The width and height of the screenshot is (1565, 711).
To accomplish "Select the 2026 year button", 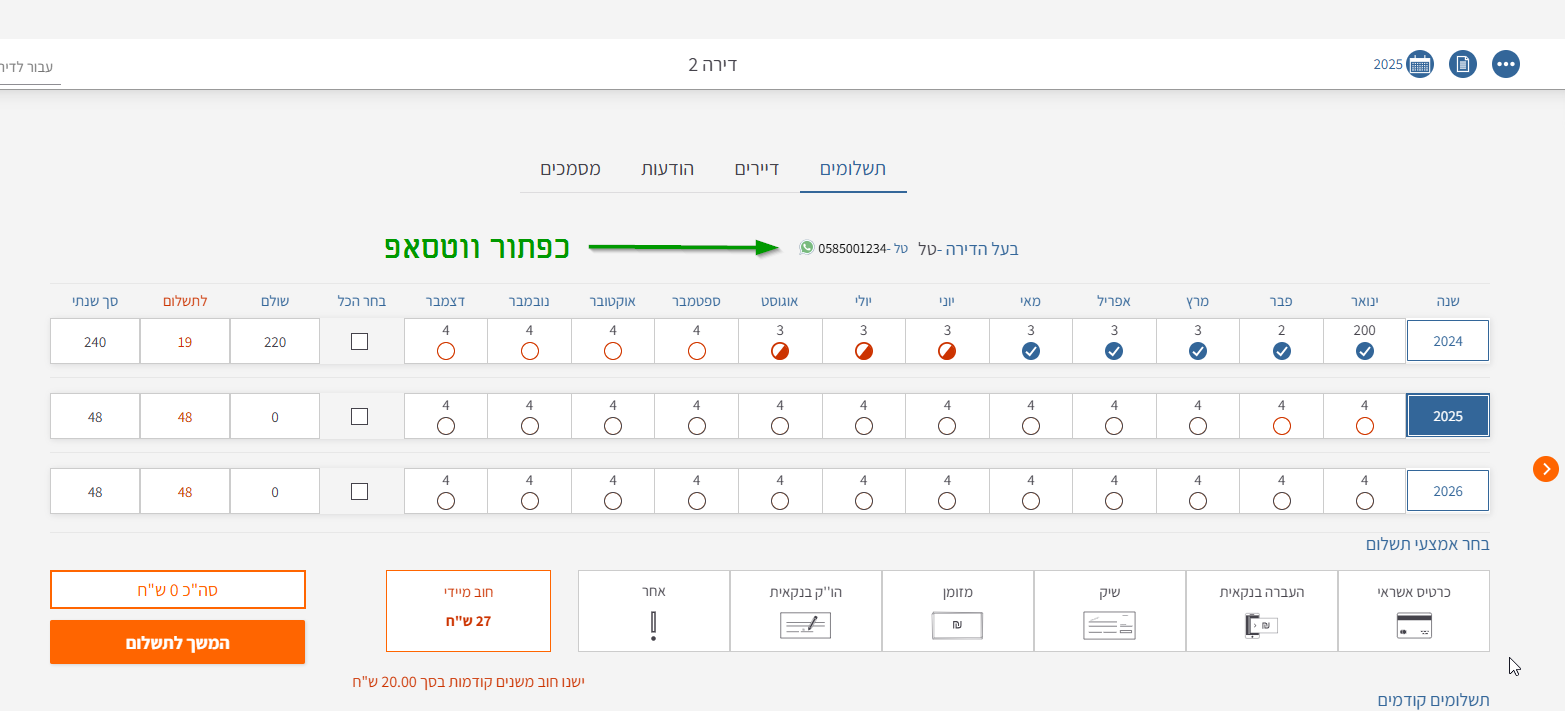I will pyautogui.click(x=1447, y=490).
